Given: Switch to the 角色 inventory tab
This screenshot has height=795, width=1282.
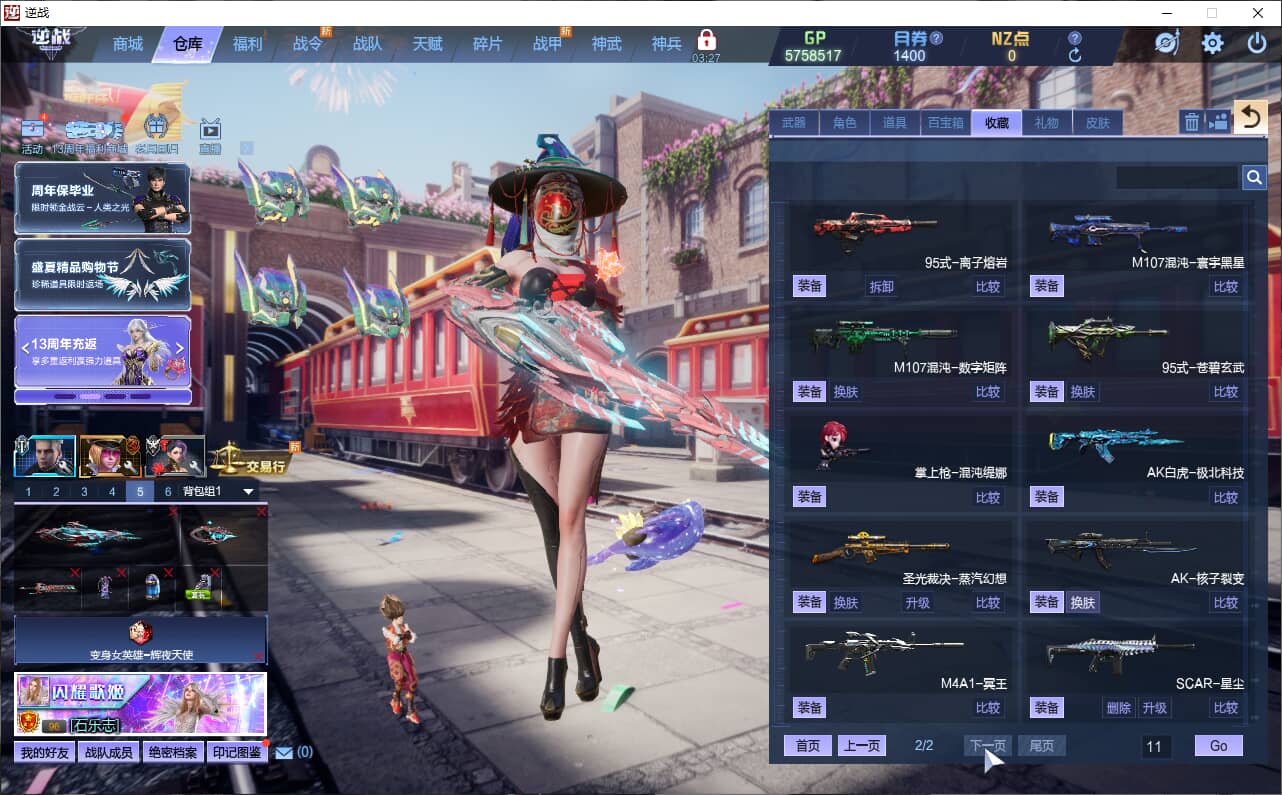Looking at the screenshot, I should (x=845, y=123).
